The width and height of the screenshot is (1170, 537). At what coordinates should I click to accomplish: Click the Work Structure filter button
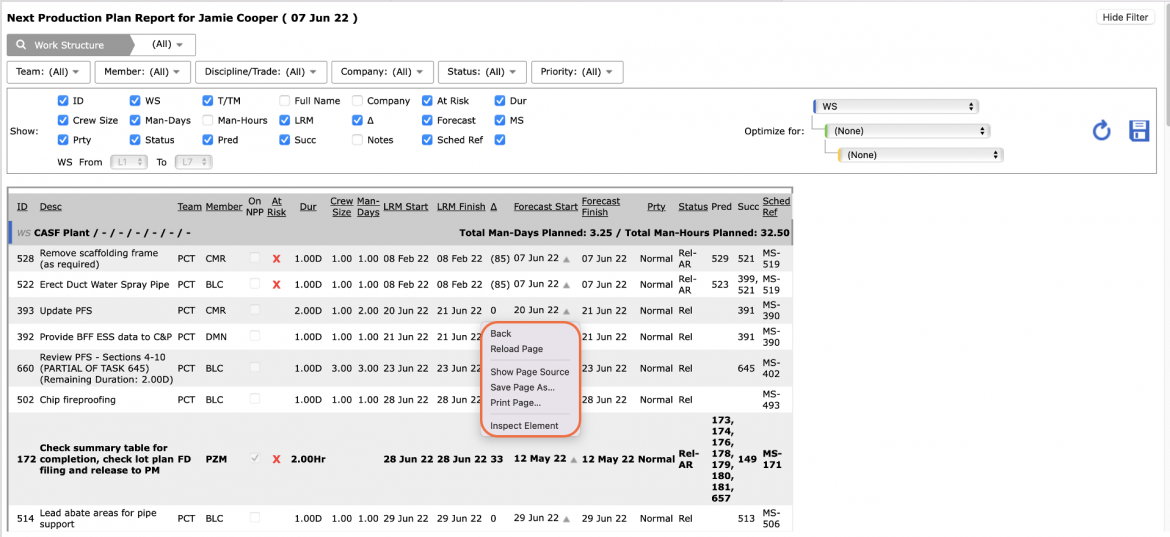click(69, 45)
